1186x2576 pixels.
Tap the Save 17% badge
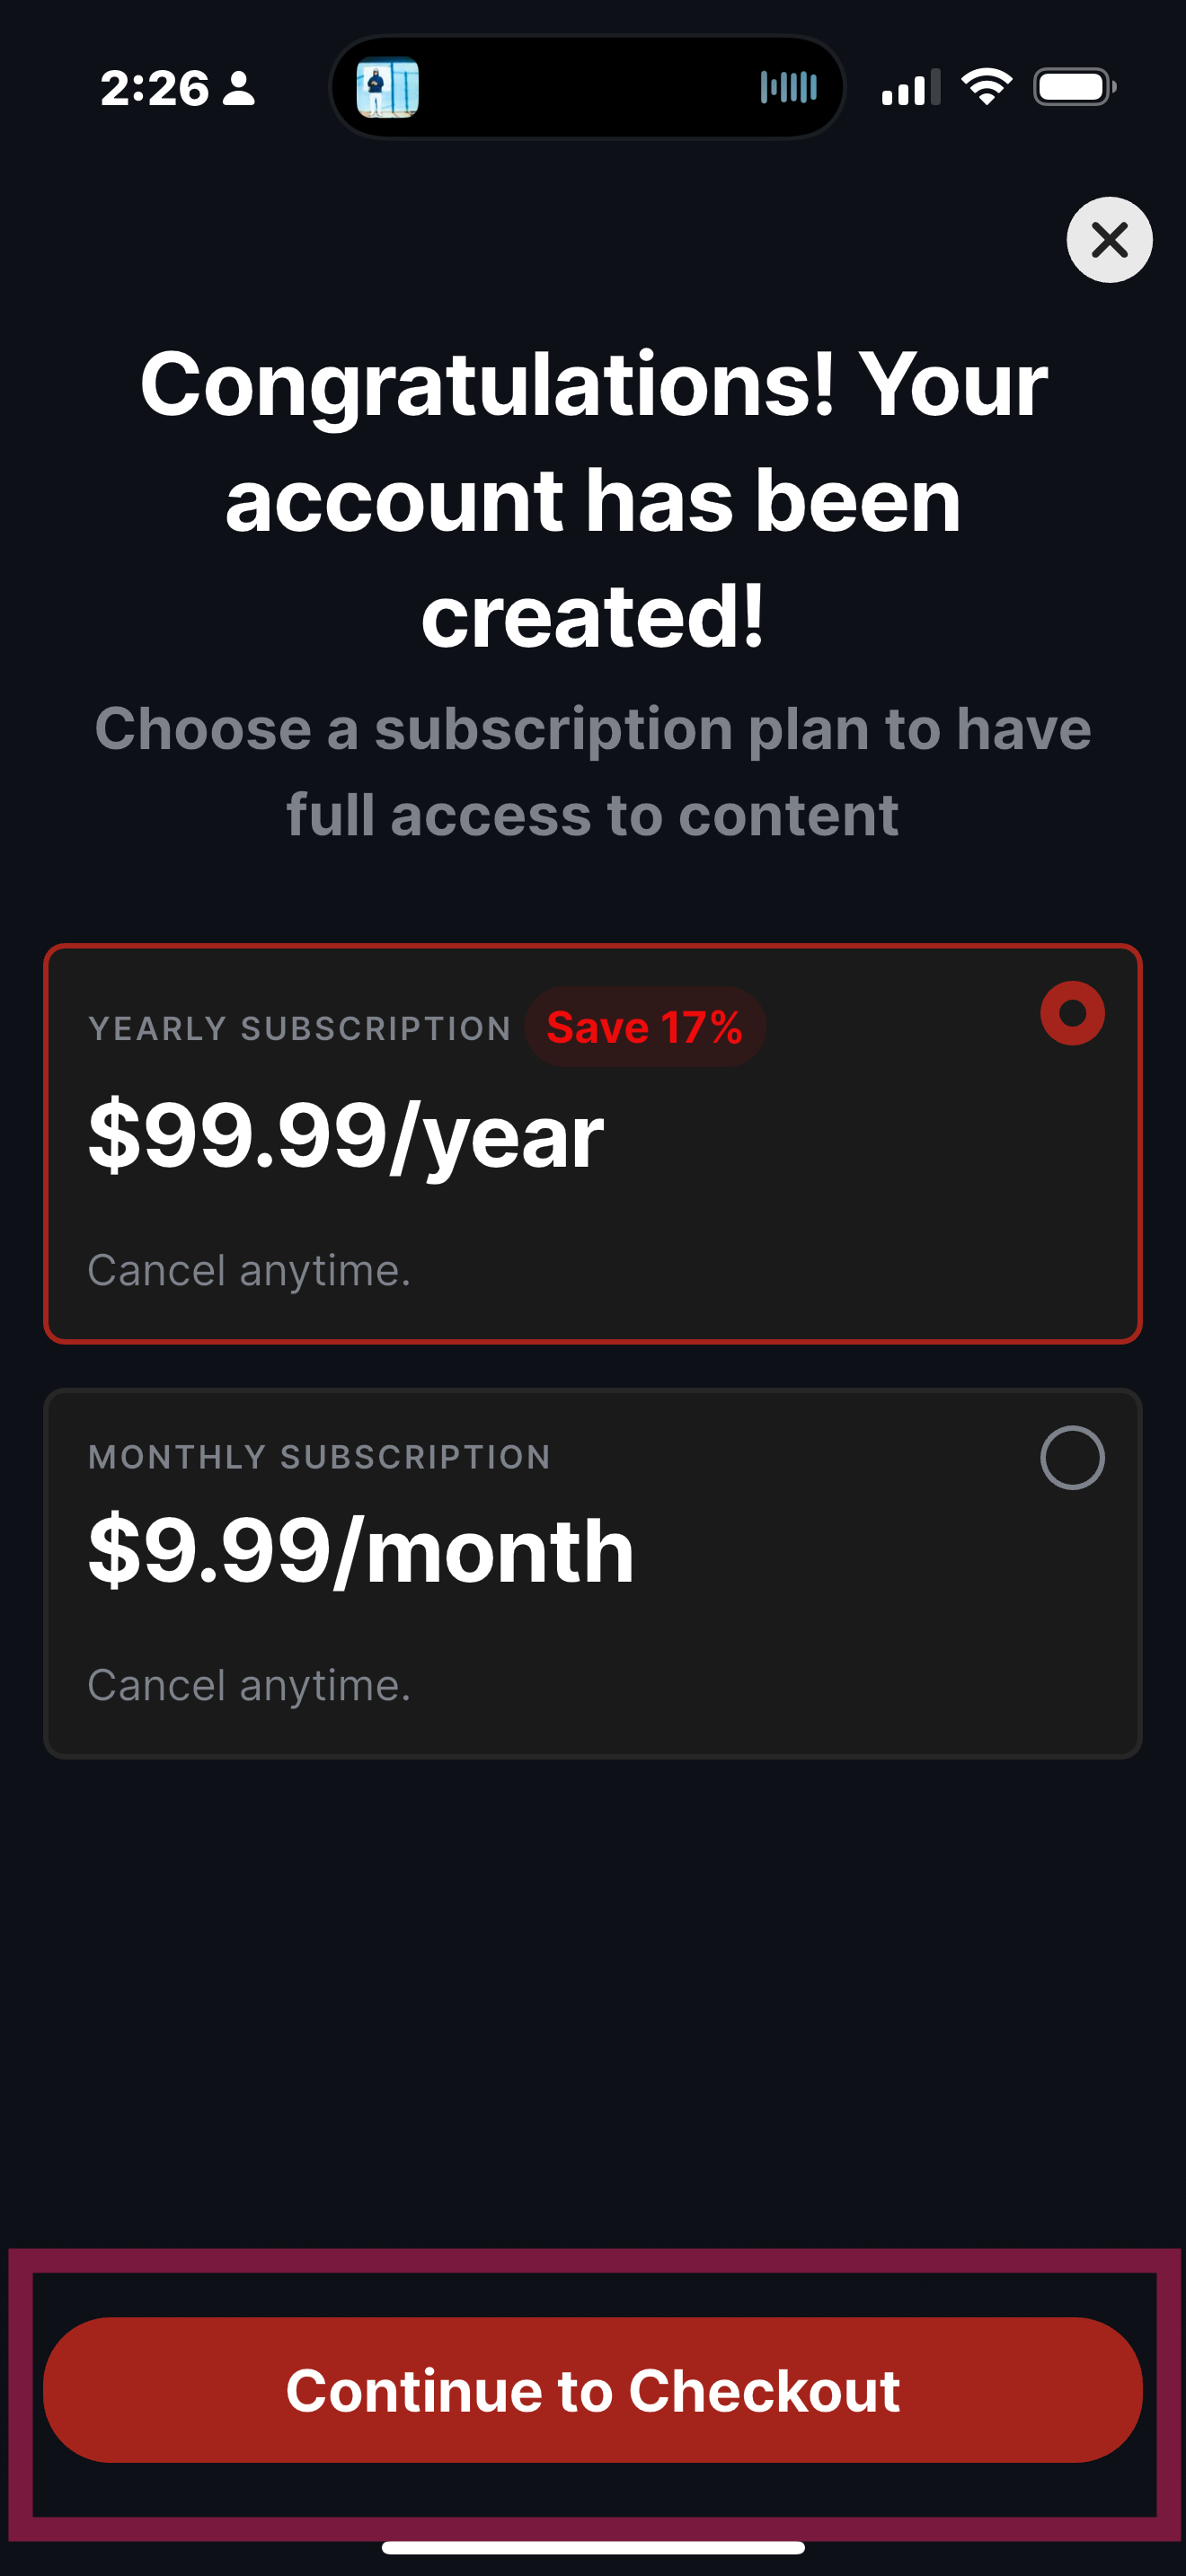pyautogui.click(x=645, y=1027)
